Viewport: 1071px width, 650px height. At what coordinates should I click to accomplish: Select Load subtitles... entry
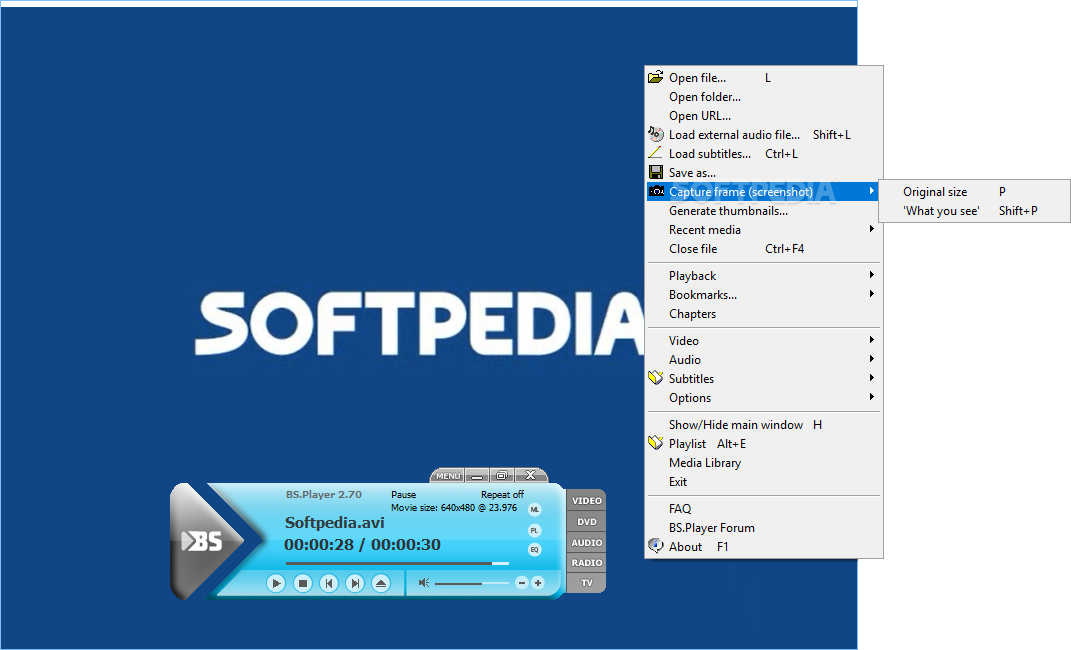pyautogui.click(x=764, y=154)
